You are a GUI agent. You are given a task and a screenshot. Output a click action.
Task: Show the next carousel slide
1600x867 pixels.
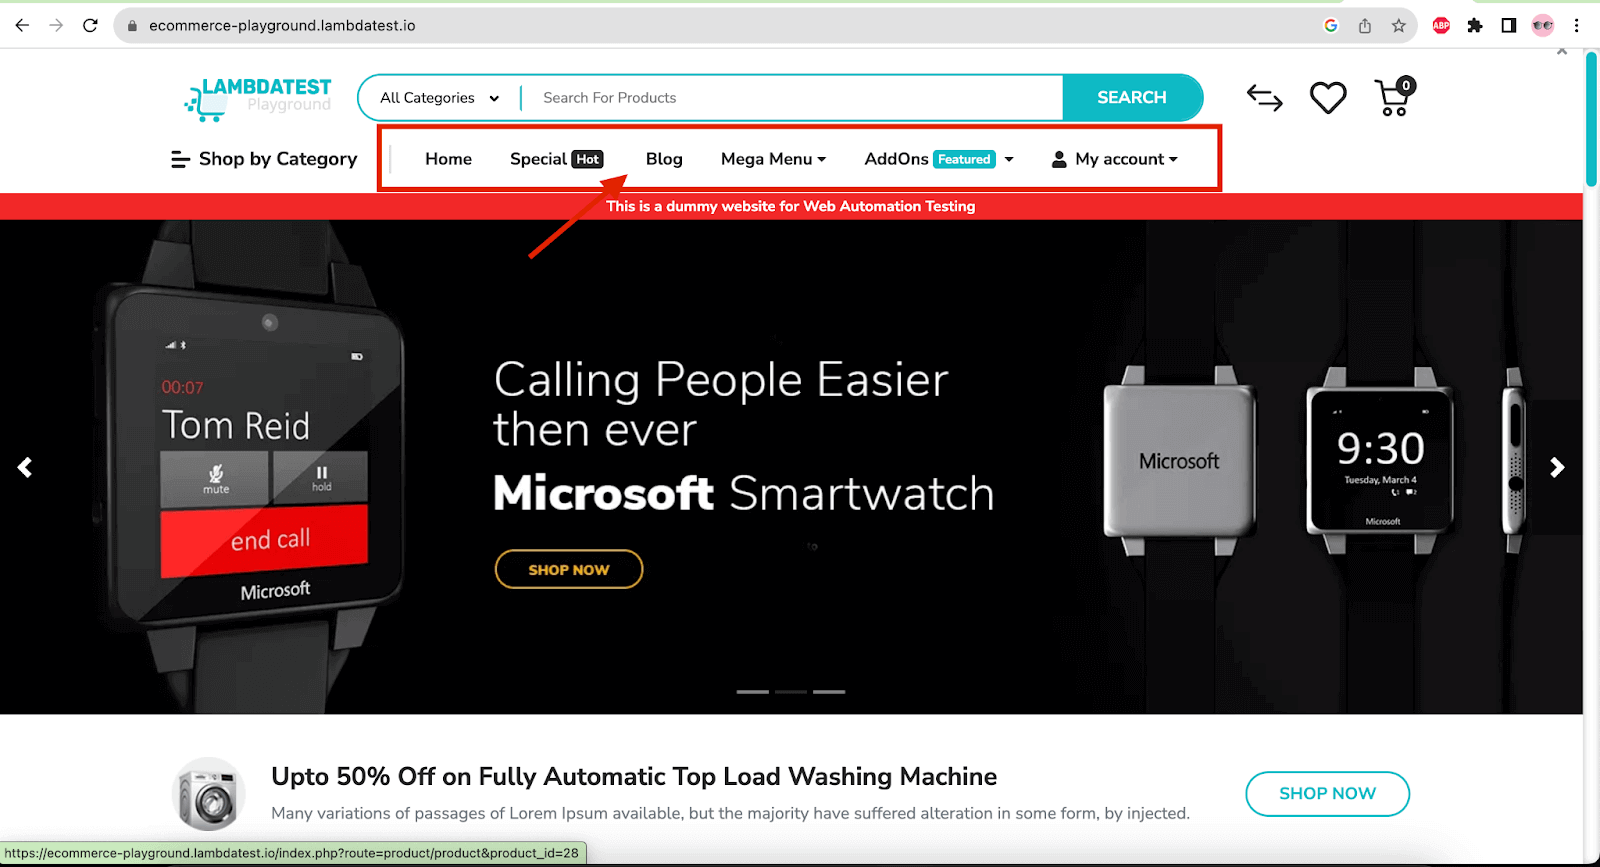[x=1557, y=467]
